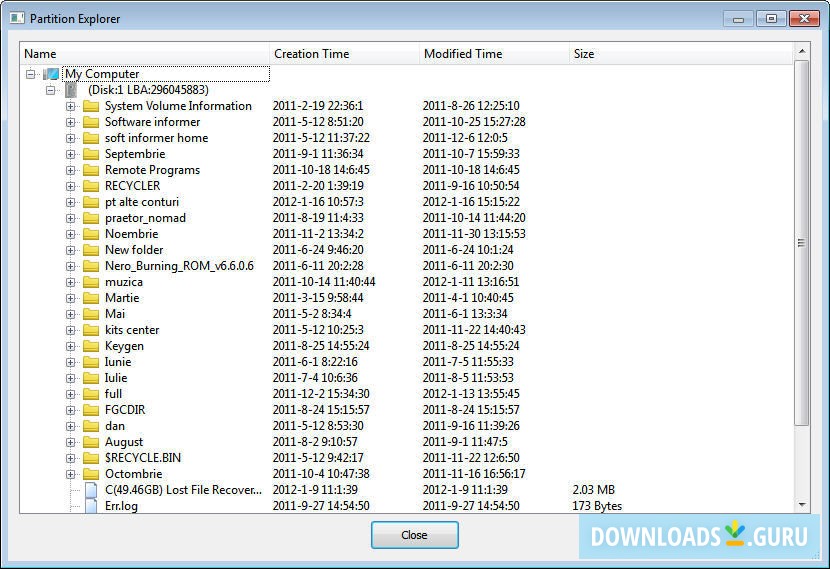Expand the August folder node
Image resolution: width=830 pixels, height=569 pixels.
click(70, 442)
